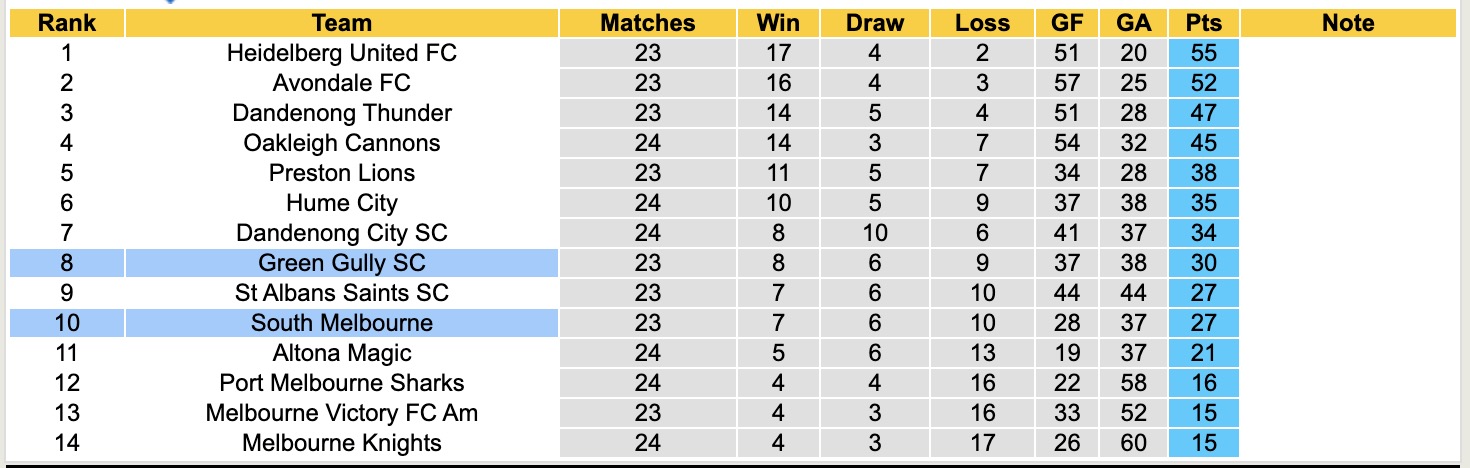Select the Dandenong Thunder row

[x=341, y=113]
